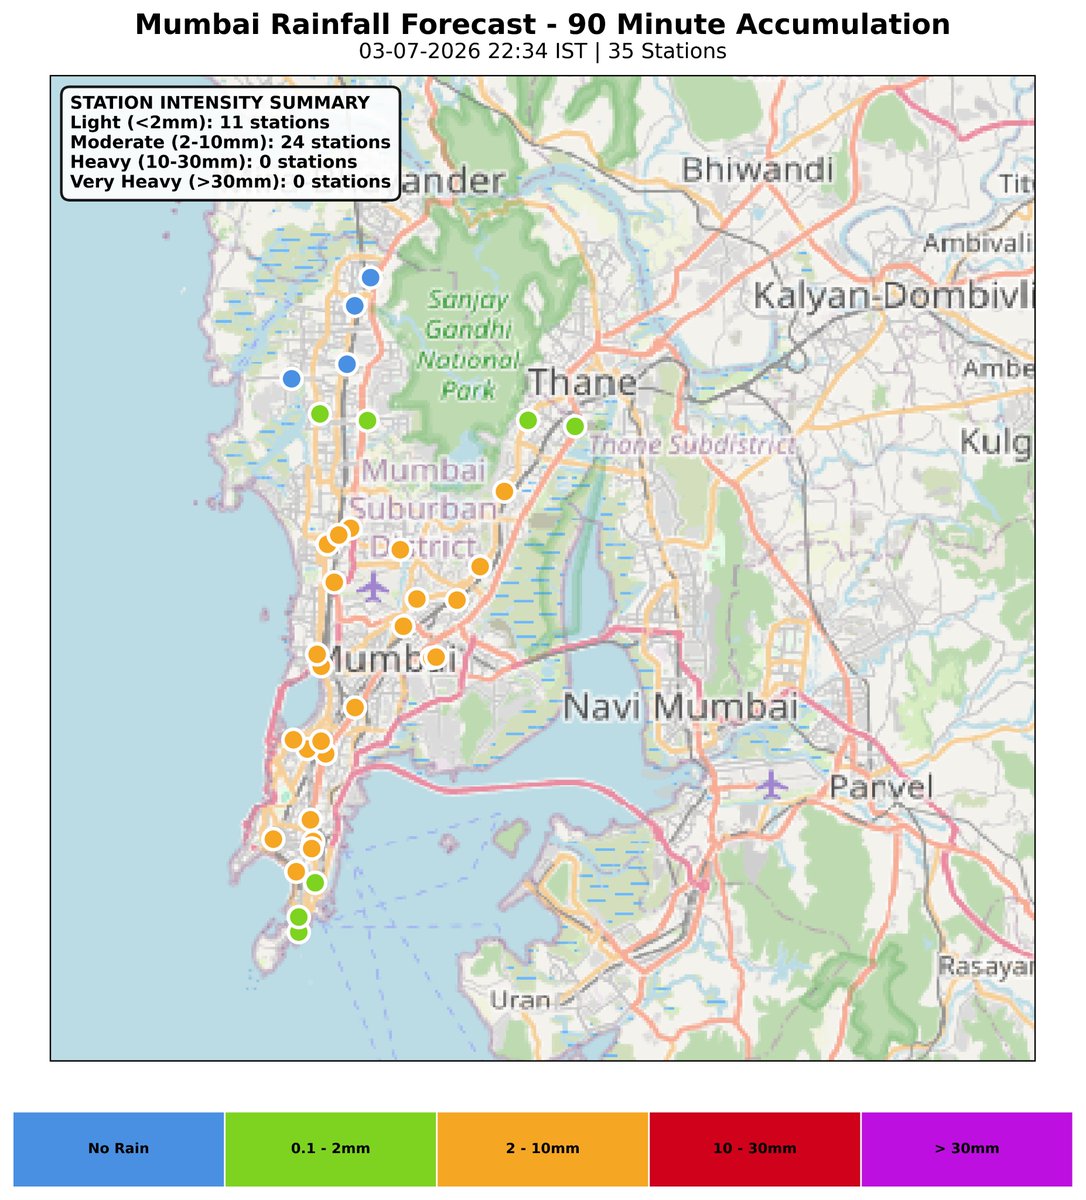This screenshot has height=1200, width=1086.
Task: Select the westernmost blue no-rain station marker
Action: [x=291, y=378]
